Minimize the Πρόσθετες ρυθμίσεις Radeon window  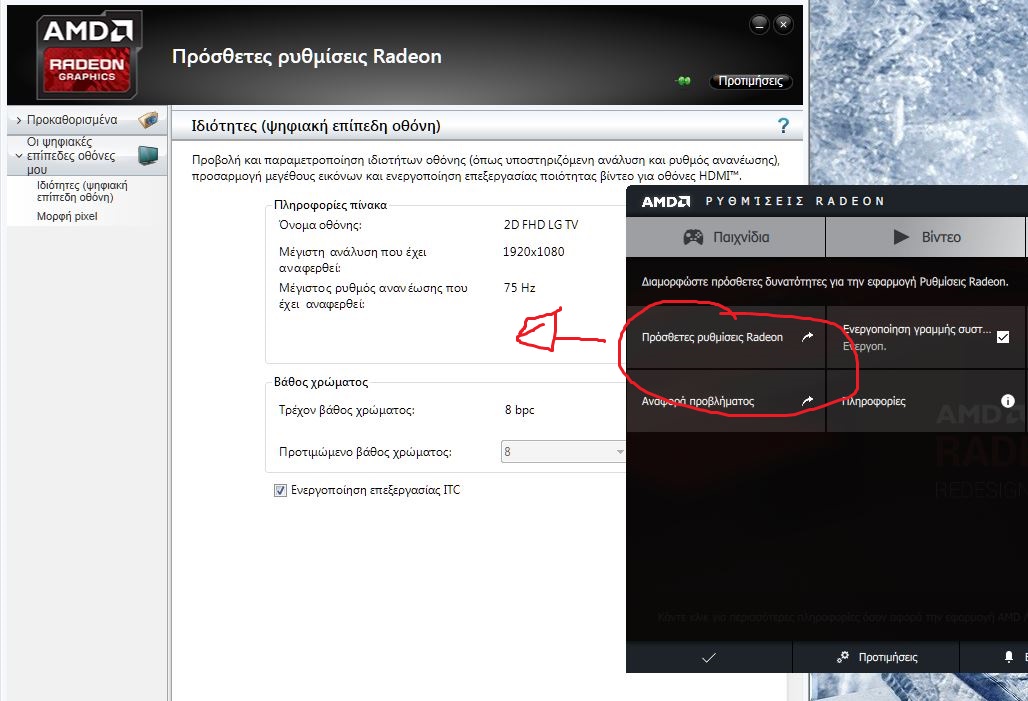point(759,25)
